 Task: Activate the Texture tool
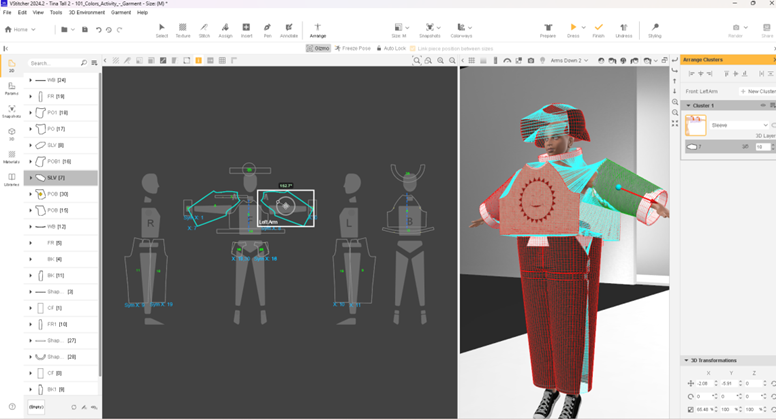(183, 29)
